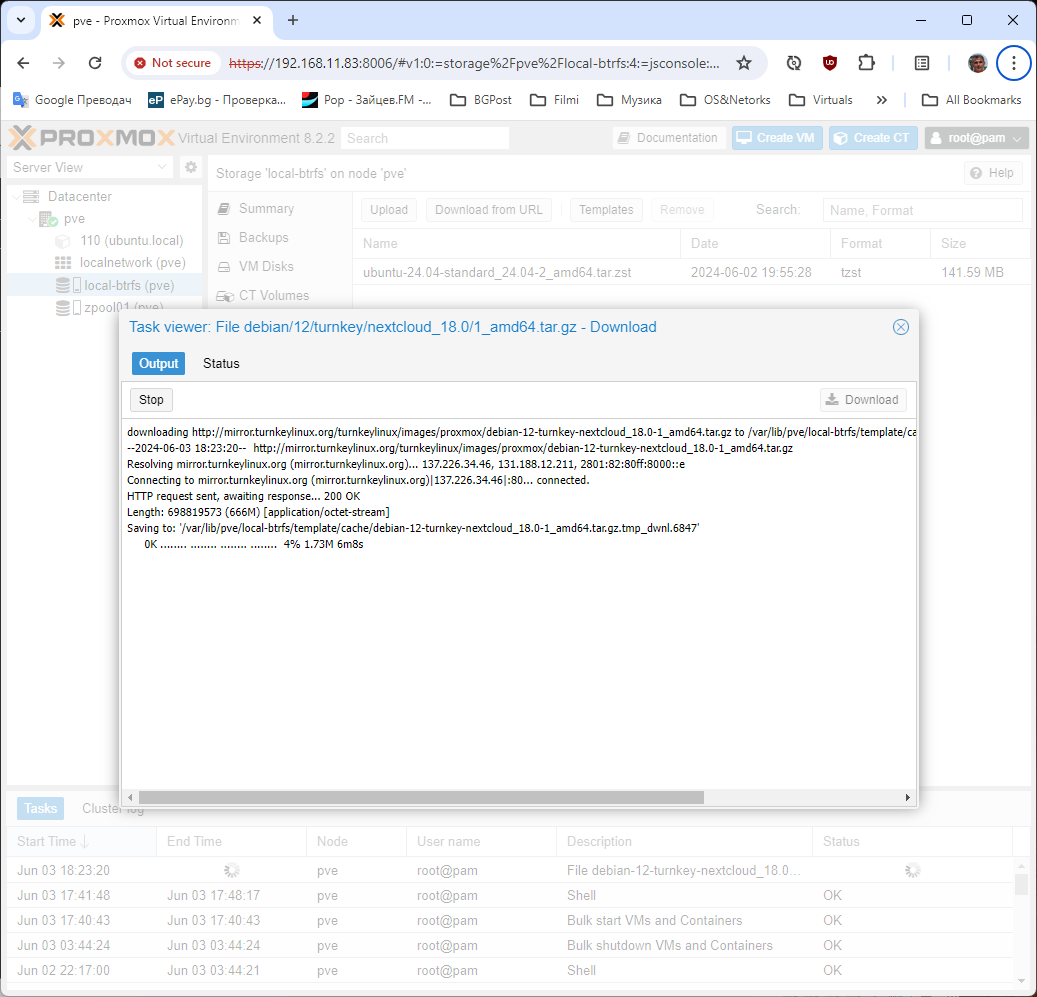Viewport: 1037px width, 997px height.
Task: Close the Task viewer dialog
Action: pyautogui.click(x=900, y=327)
